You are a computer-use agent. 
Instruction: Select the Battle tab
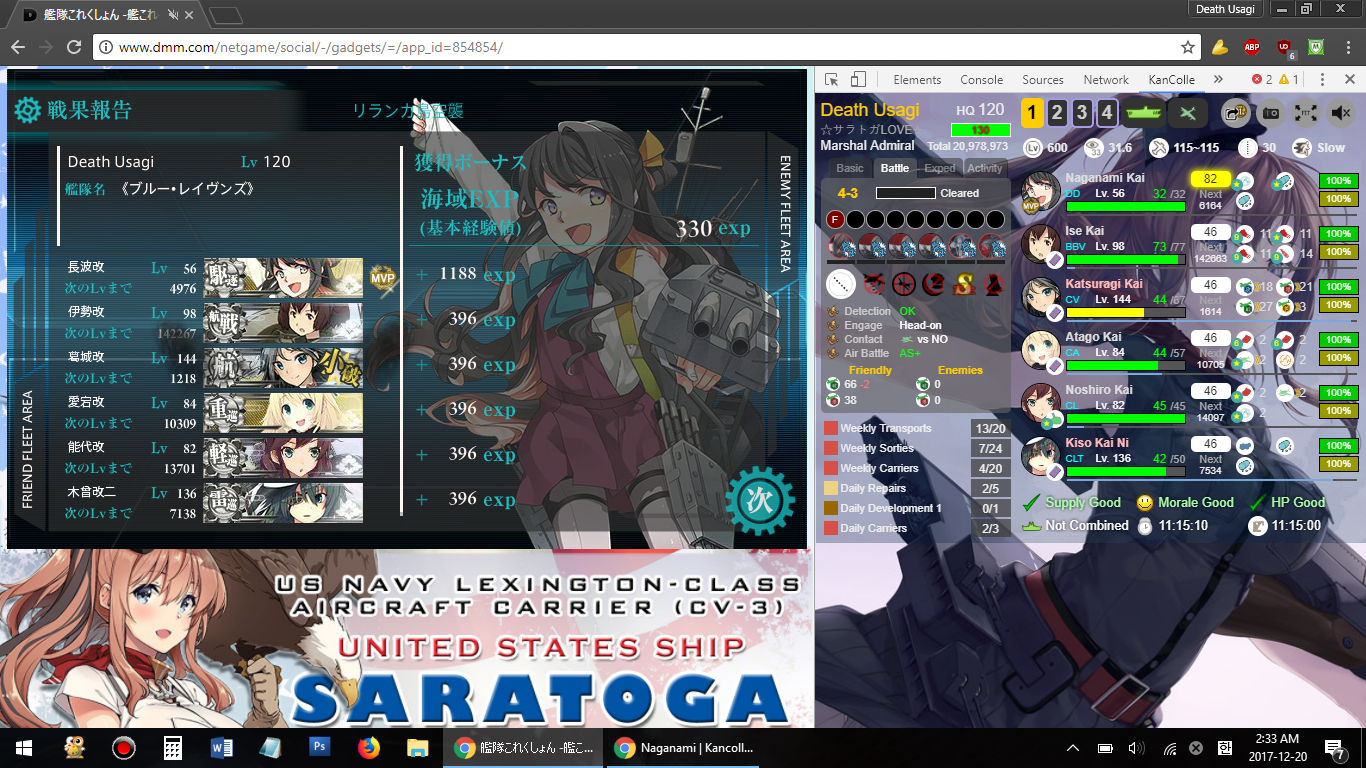(x=895, y=168)
